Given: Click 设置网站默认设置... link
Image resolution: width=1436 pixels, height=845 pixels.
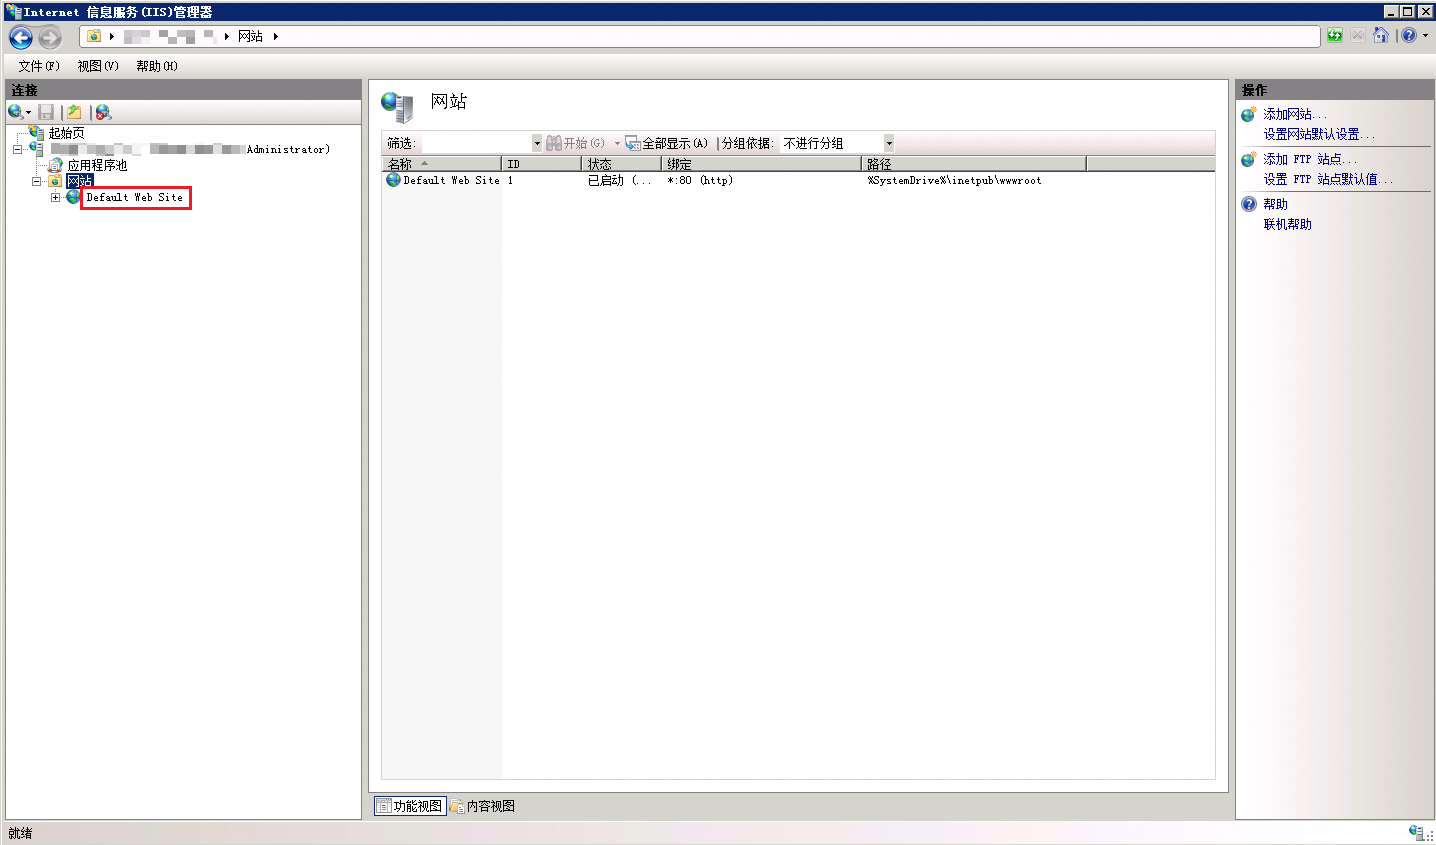Looking at the screenshot, I should click(x=1319, y=134).
